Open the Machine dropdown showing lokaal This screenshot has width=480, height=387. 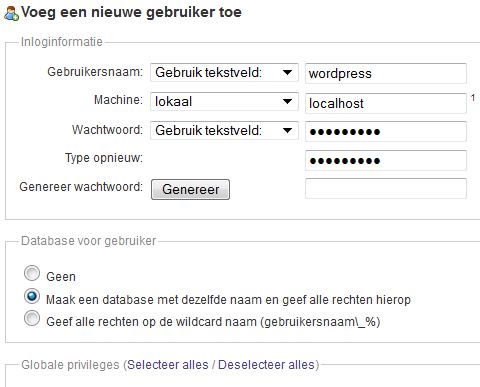click(224, 101)
